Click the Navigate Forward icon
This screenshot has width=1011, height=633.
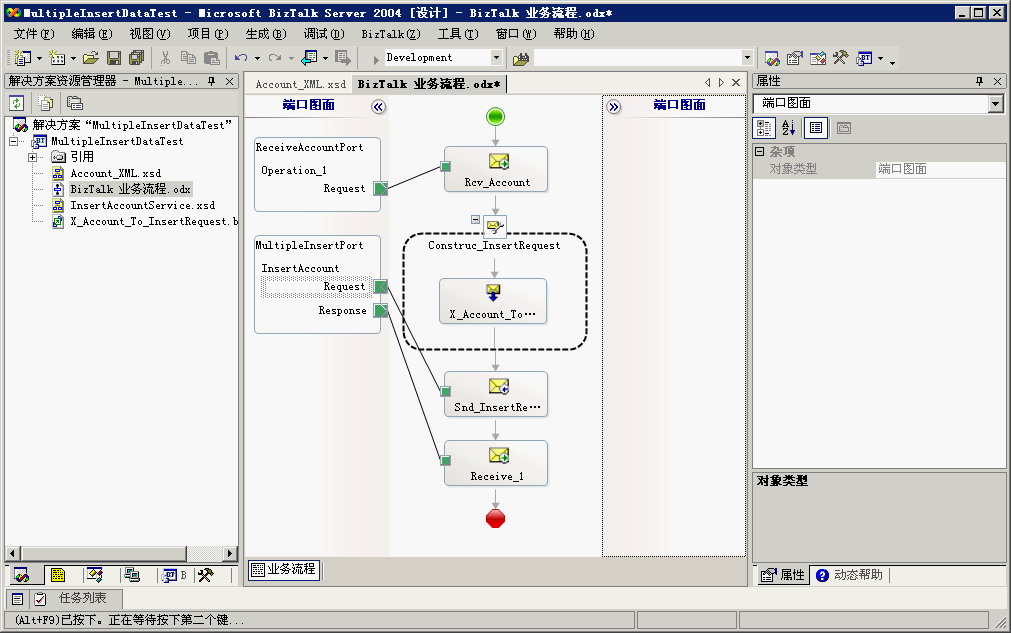coord(342,58)
